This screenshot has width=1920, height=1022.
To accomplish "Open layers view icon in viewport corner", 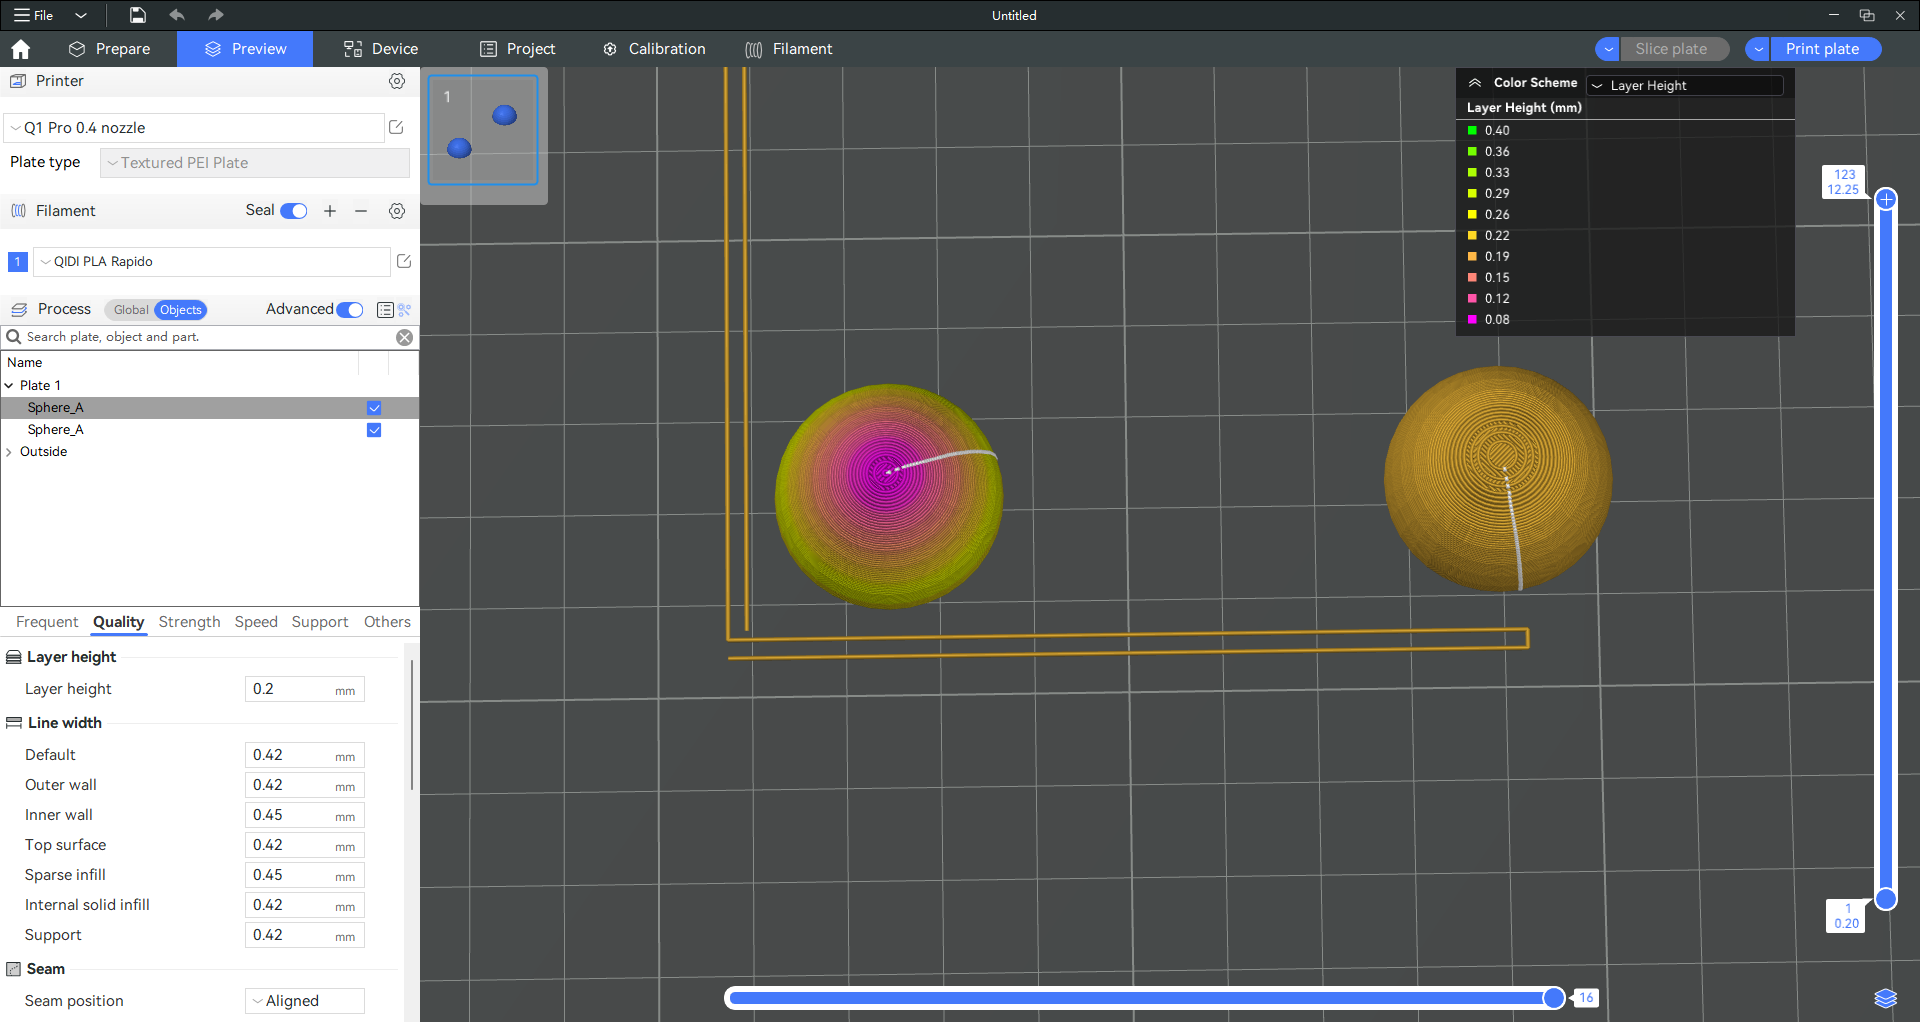I will pos(1885,998).
